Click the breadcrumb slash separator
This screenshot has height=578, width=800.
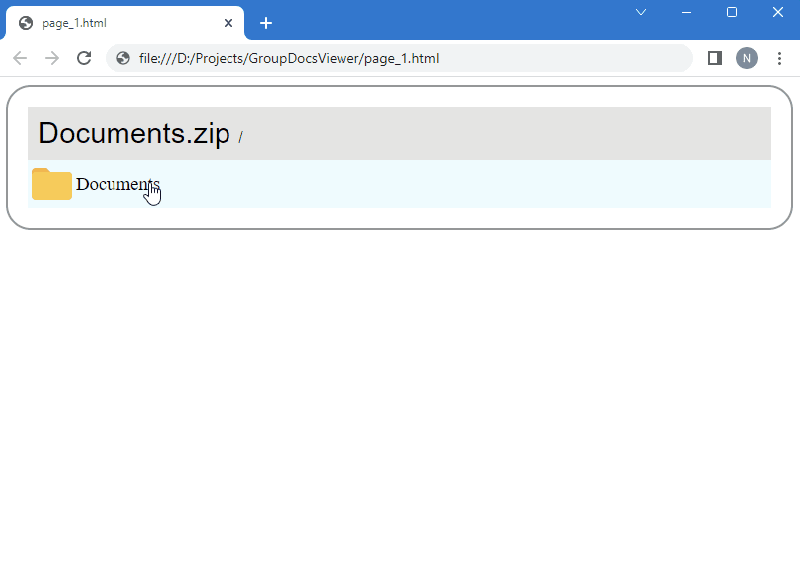coord(240,138)
